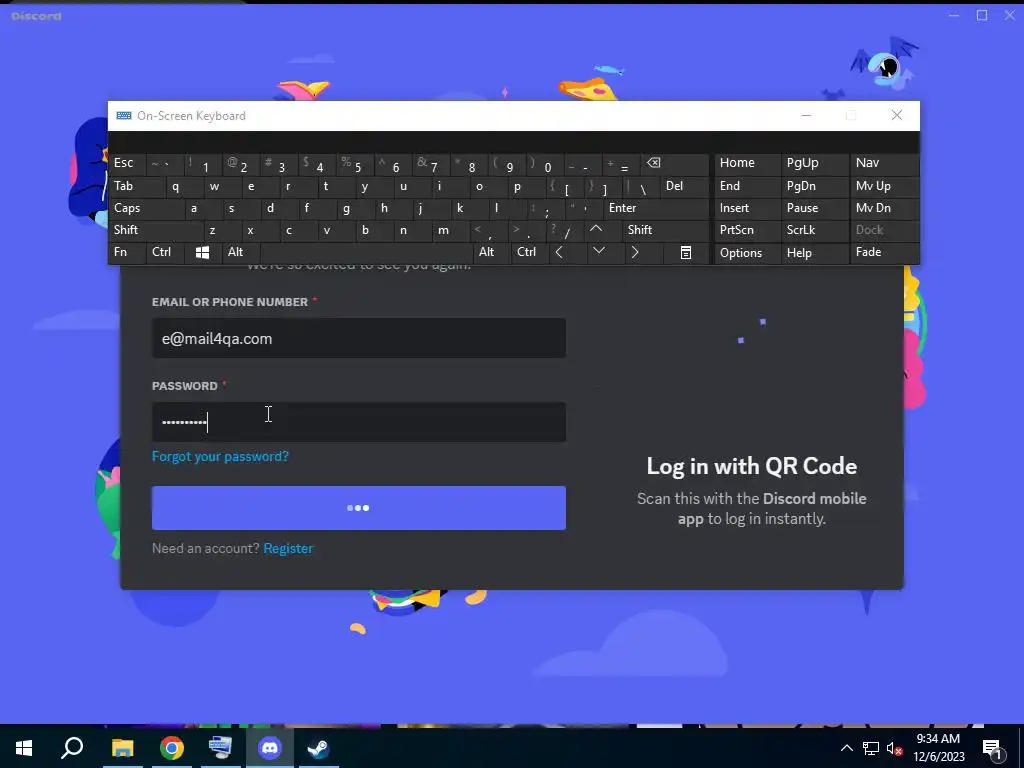Toggle the right Alt key
Image resolution: width=1024 pixels, height=768 pixels.
tap(492, 252)
